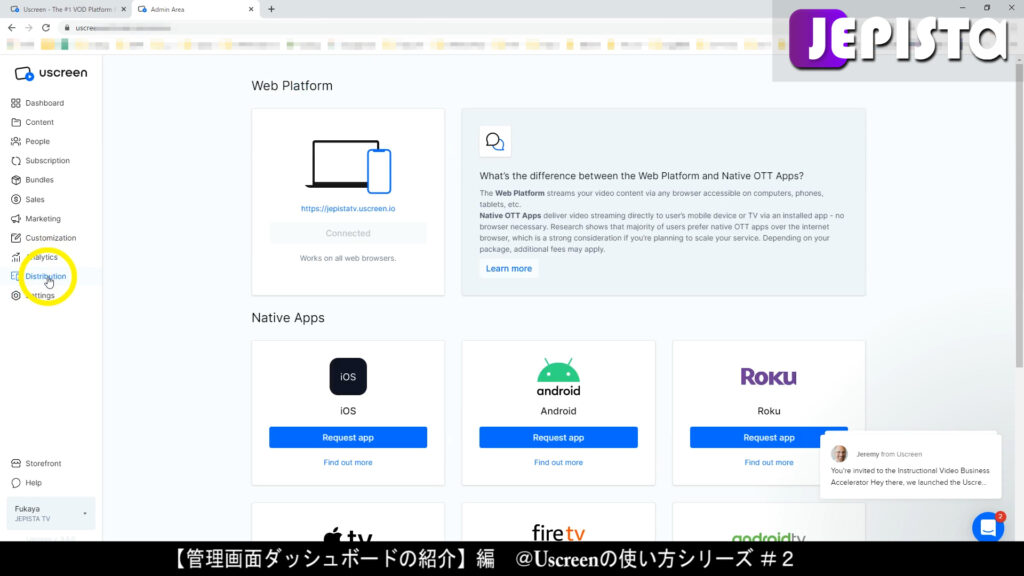Click the Fire TV logo
Screen dimensions: 1024x576
point(558,533)
